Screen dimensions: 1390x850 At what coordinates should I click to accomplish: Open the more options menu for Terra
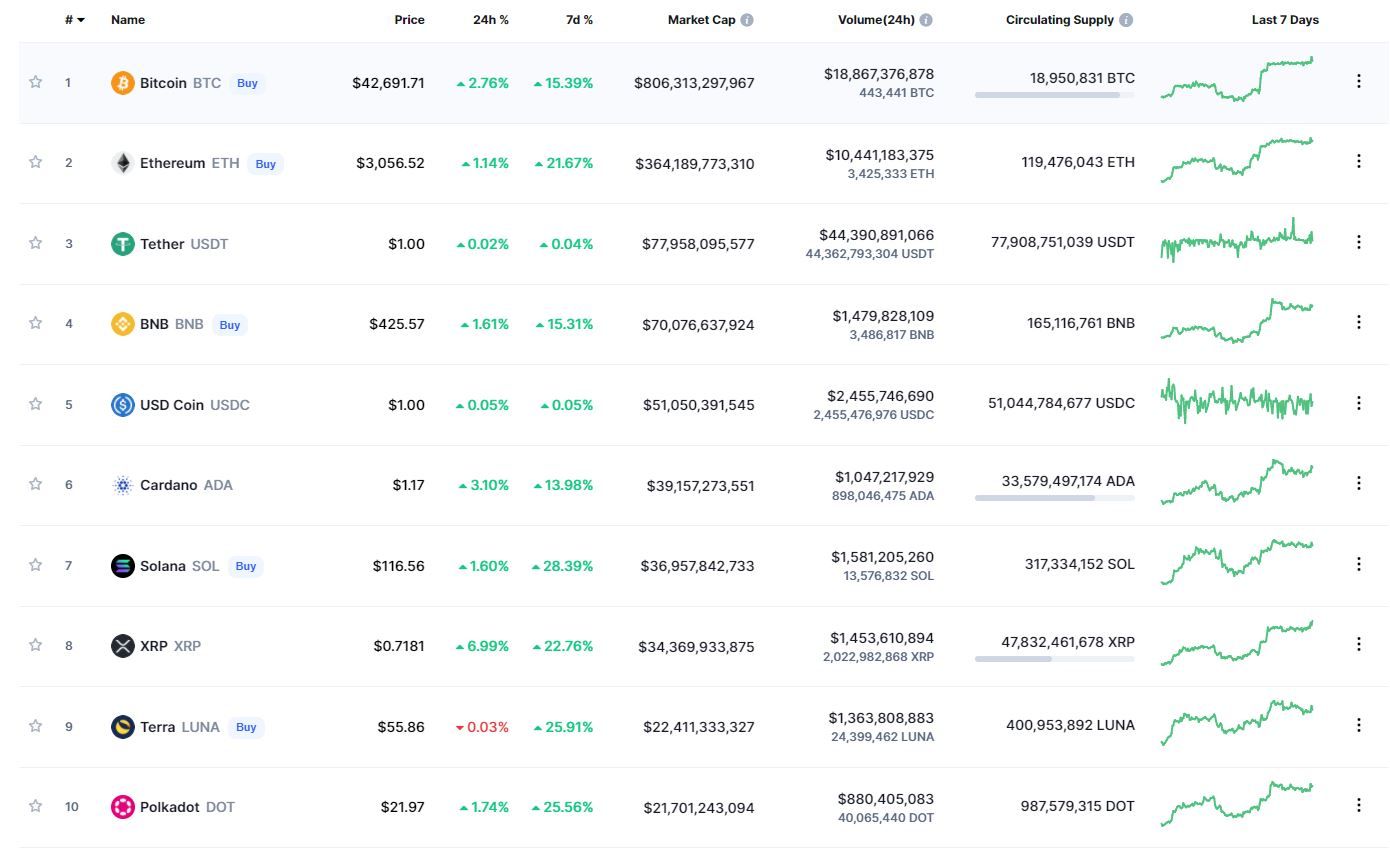(x=1358, y=725)
